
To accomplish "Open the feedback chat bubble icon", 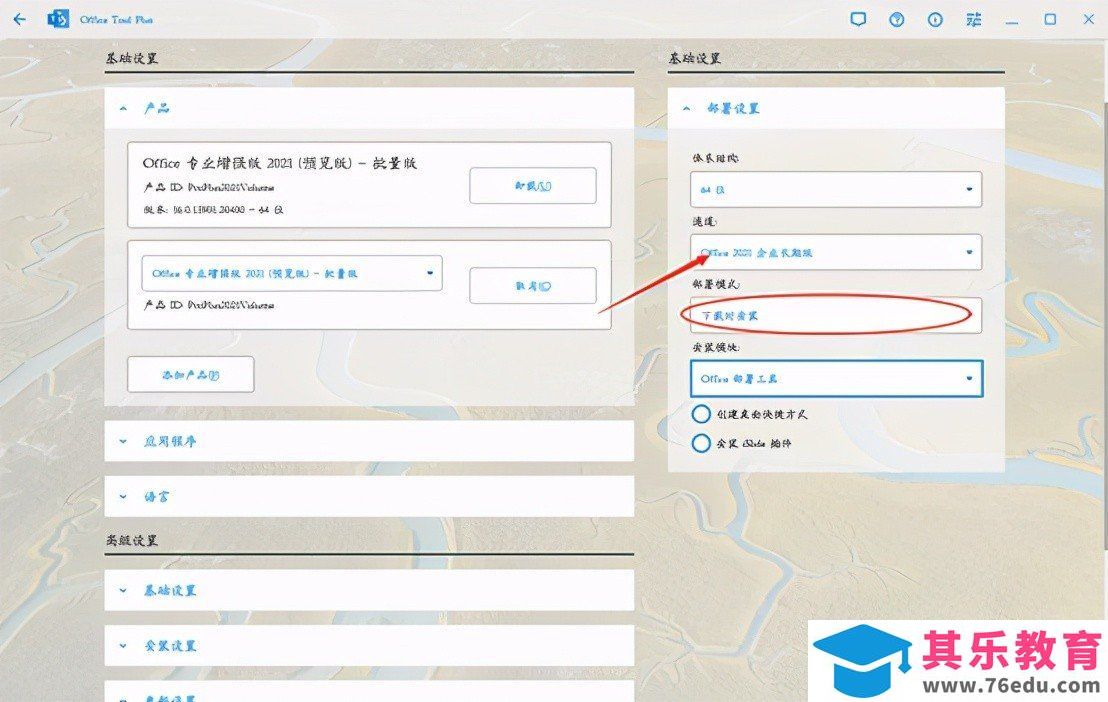I will pos(858,19).
